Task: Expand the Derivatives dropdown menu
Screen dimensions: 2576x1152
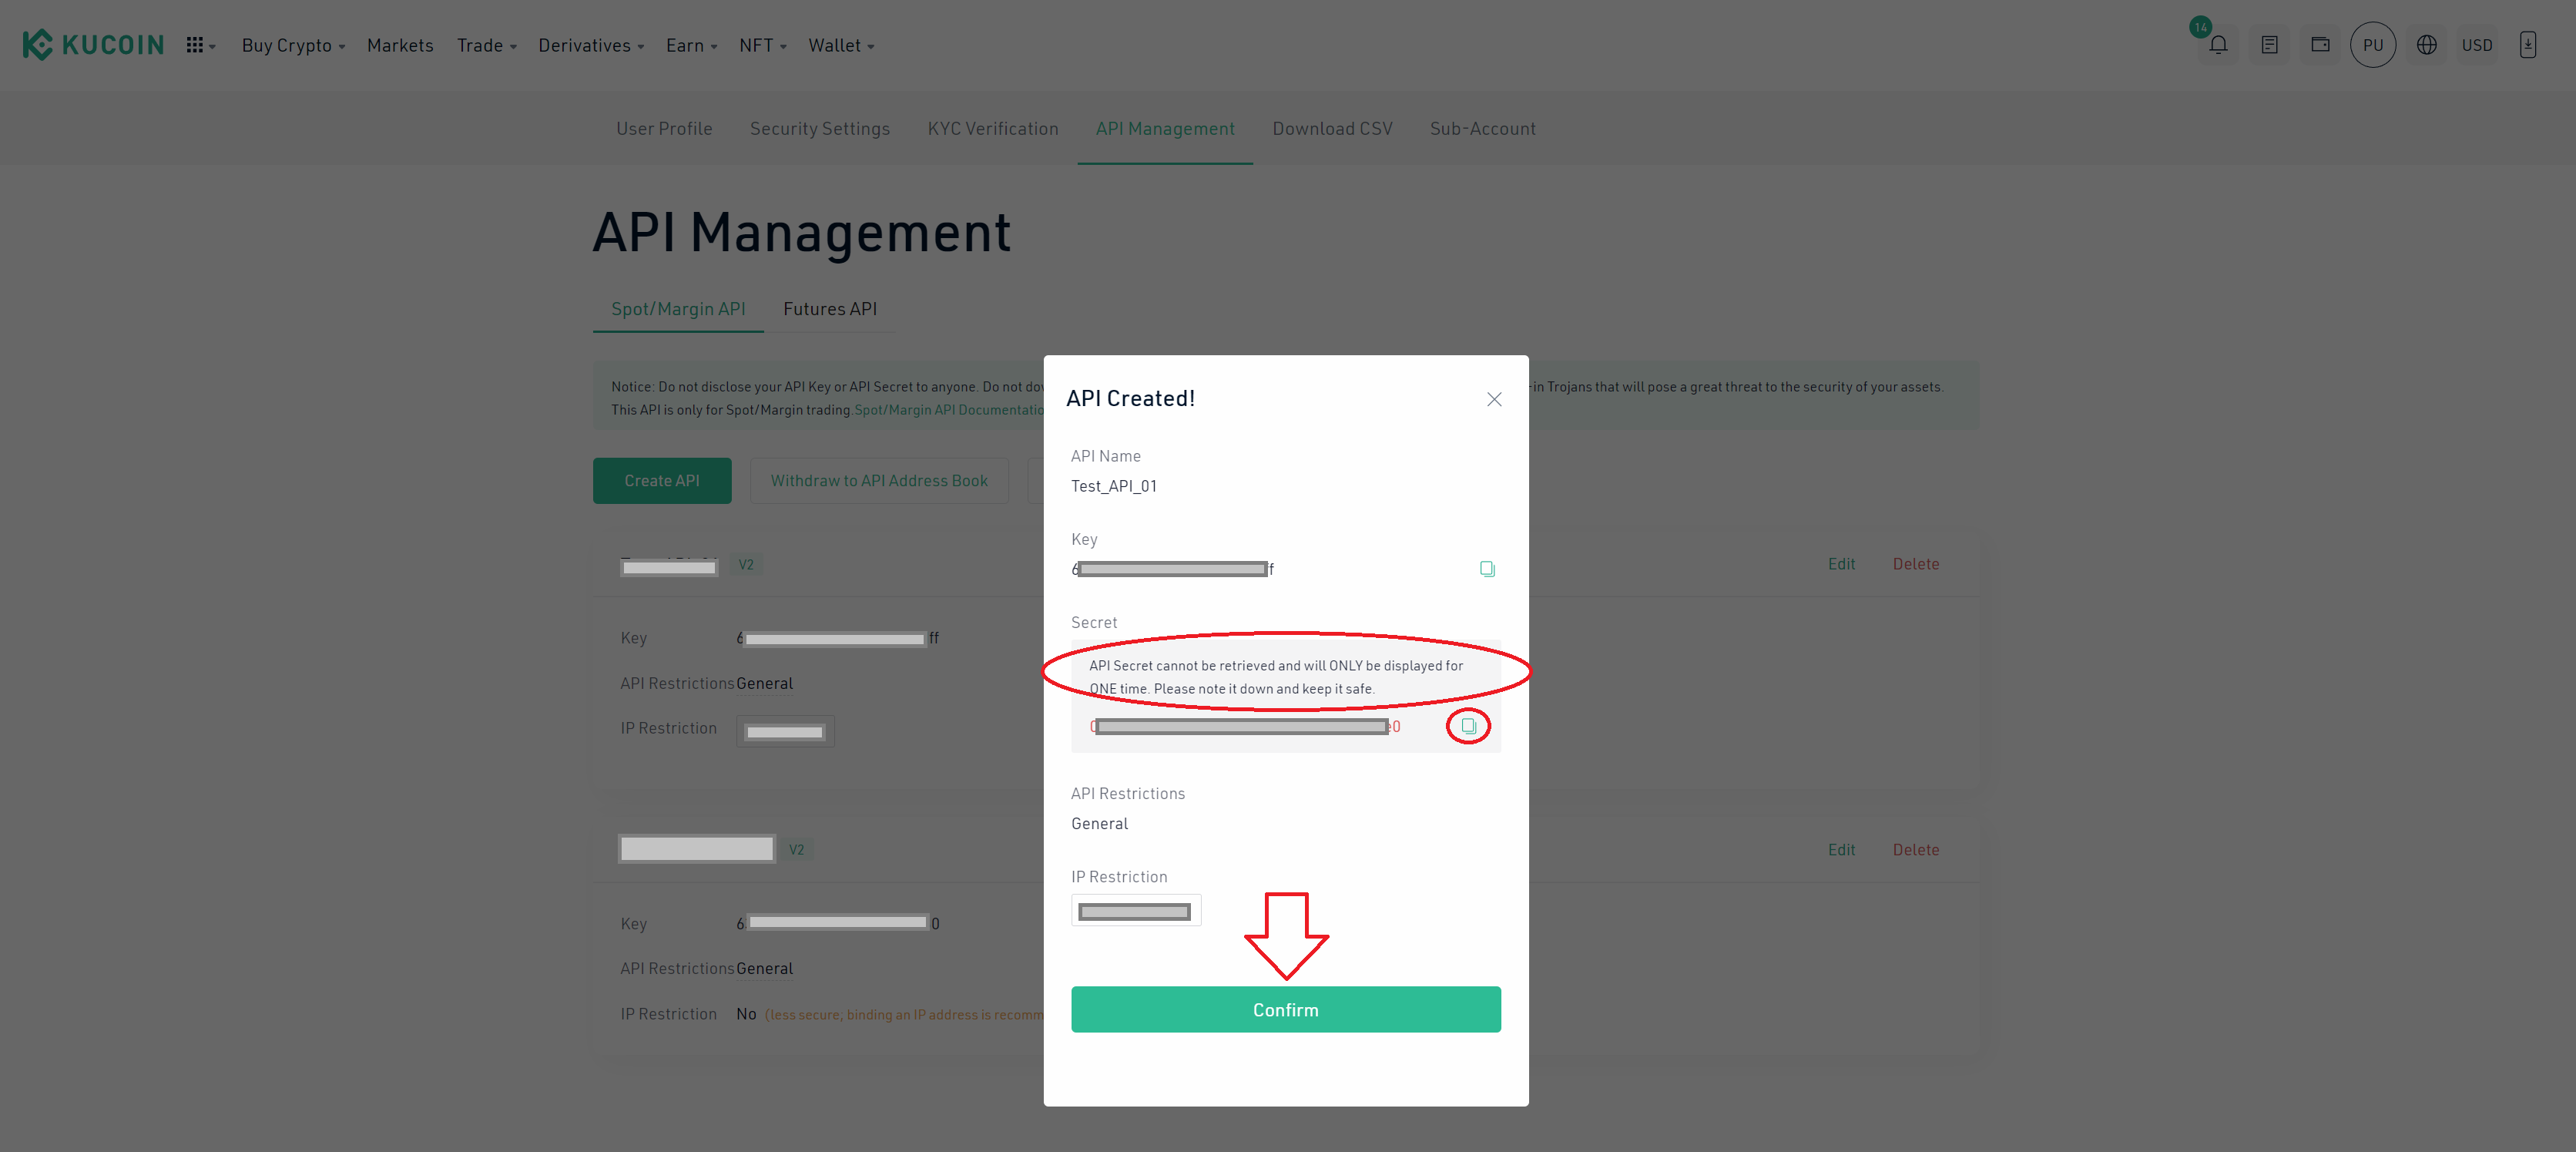Action: pos(591,45)
